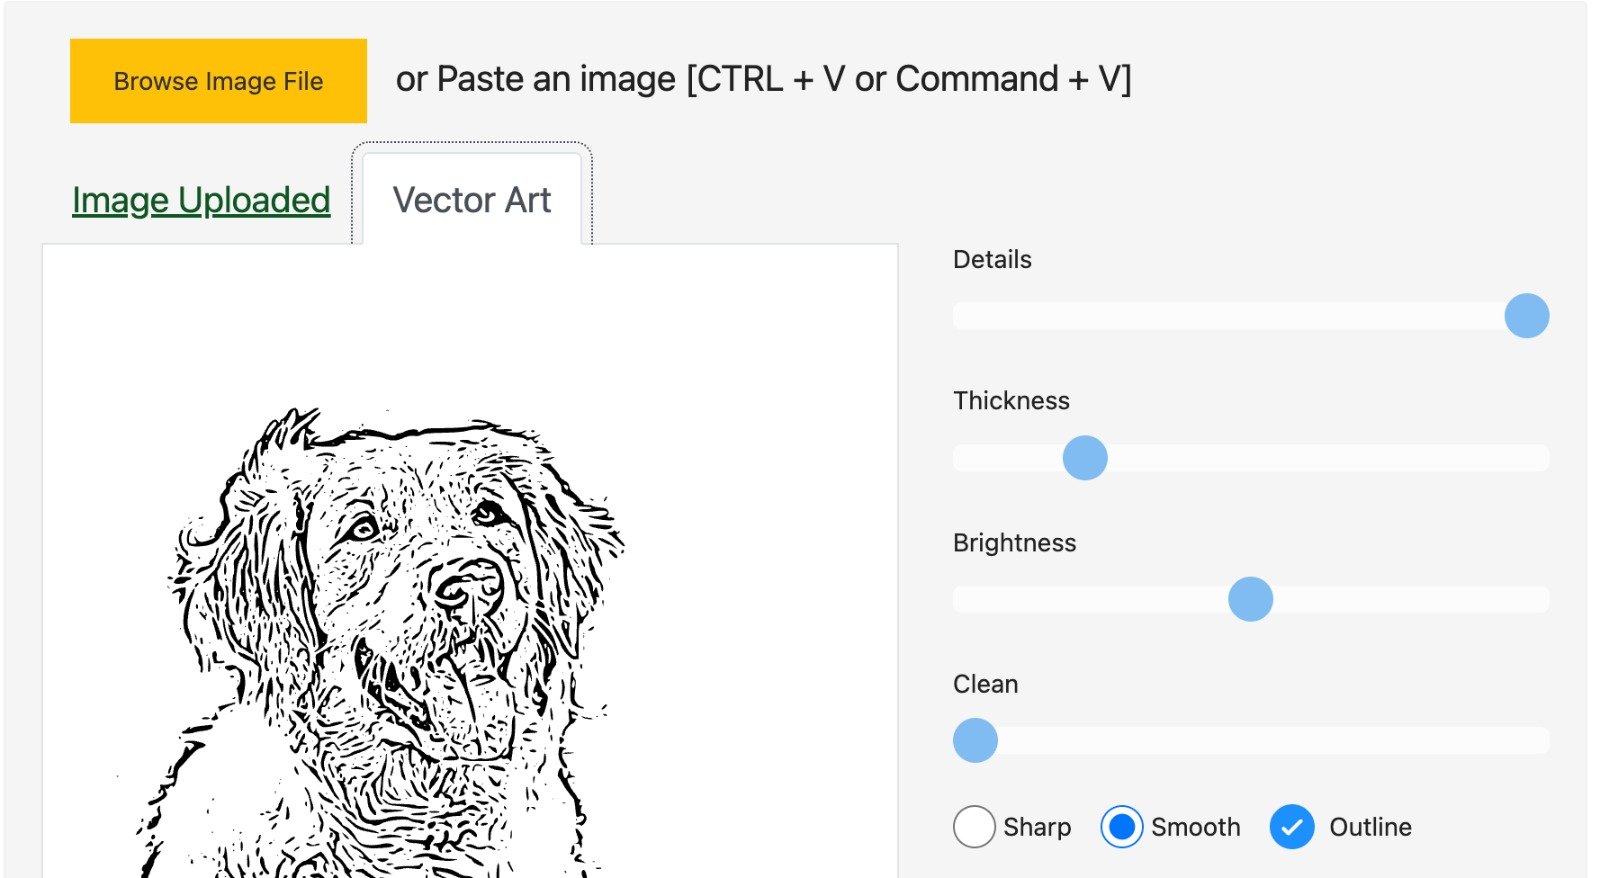Click the paste an image instruction text
The width and height of the screenshot is (1600, 878).
763,79
